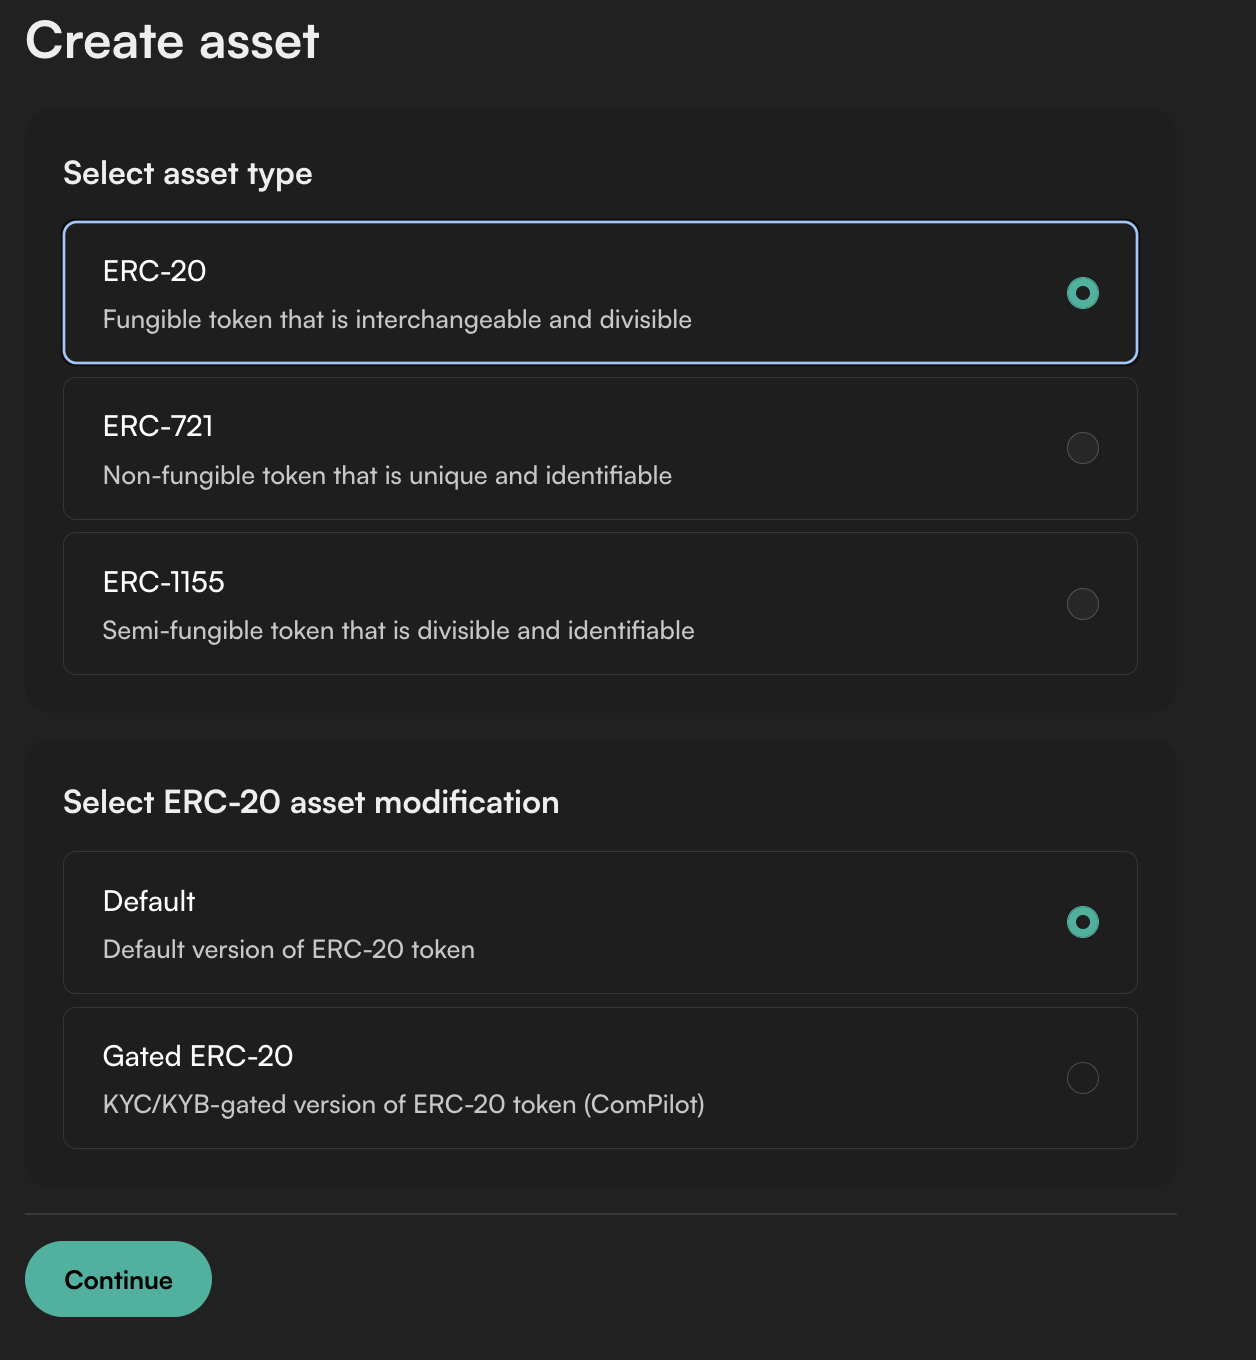This screenshot has height=1360, width=1256.
Task: Click the Continue button
Action: point(118,1279)
